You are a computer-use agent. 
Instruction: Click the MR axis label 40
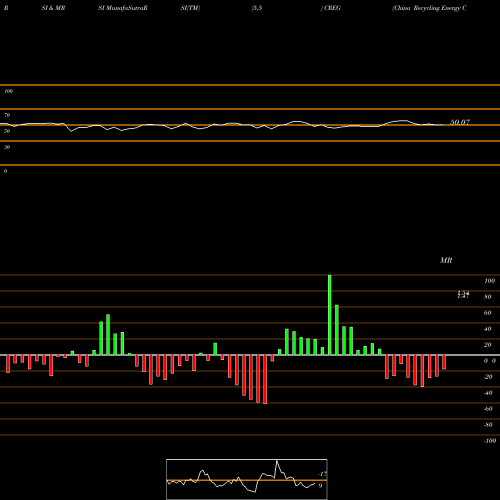pos(488,329)
